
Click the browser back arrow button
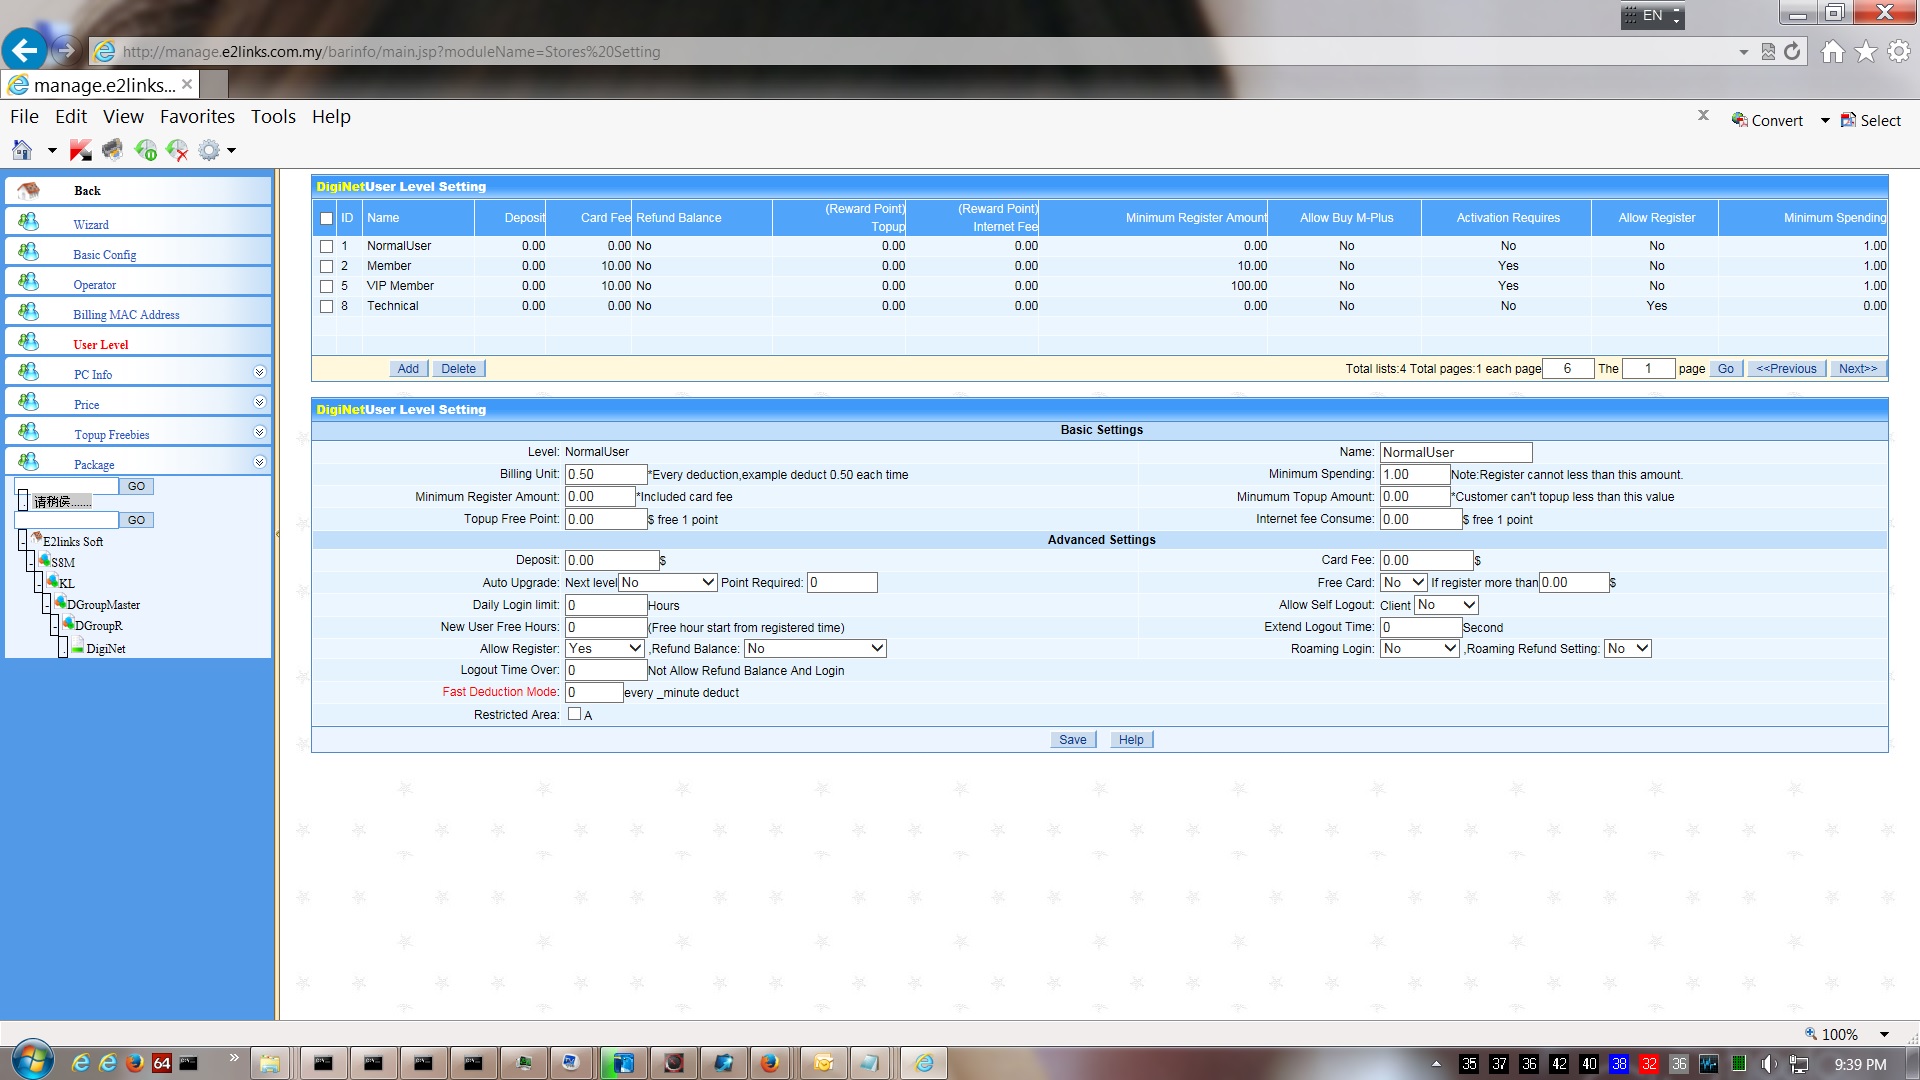coord(25,50)
